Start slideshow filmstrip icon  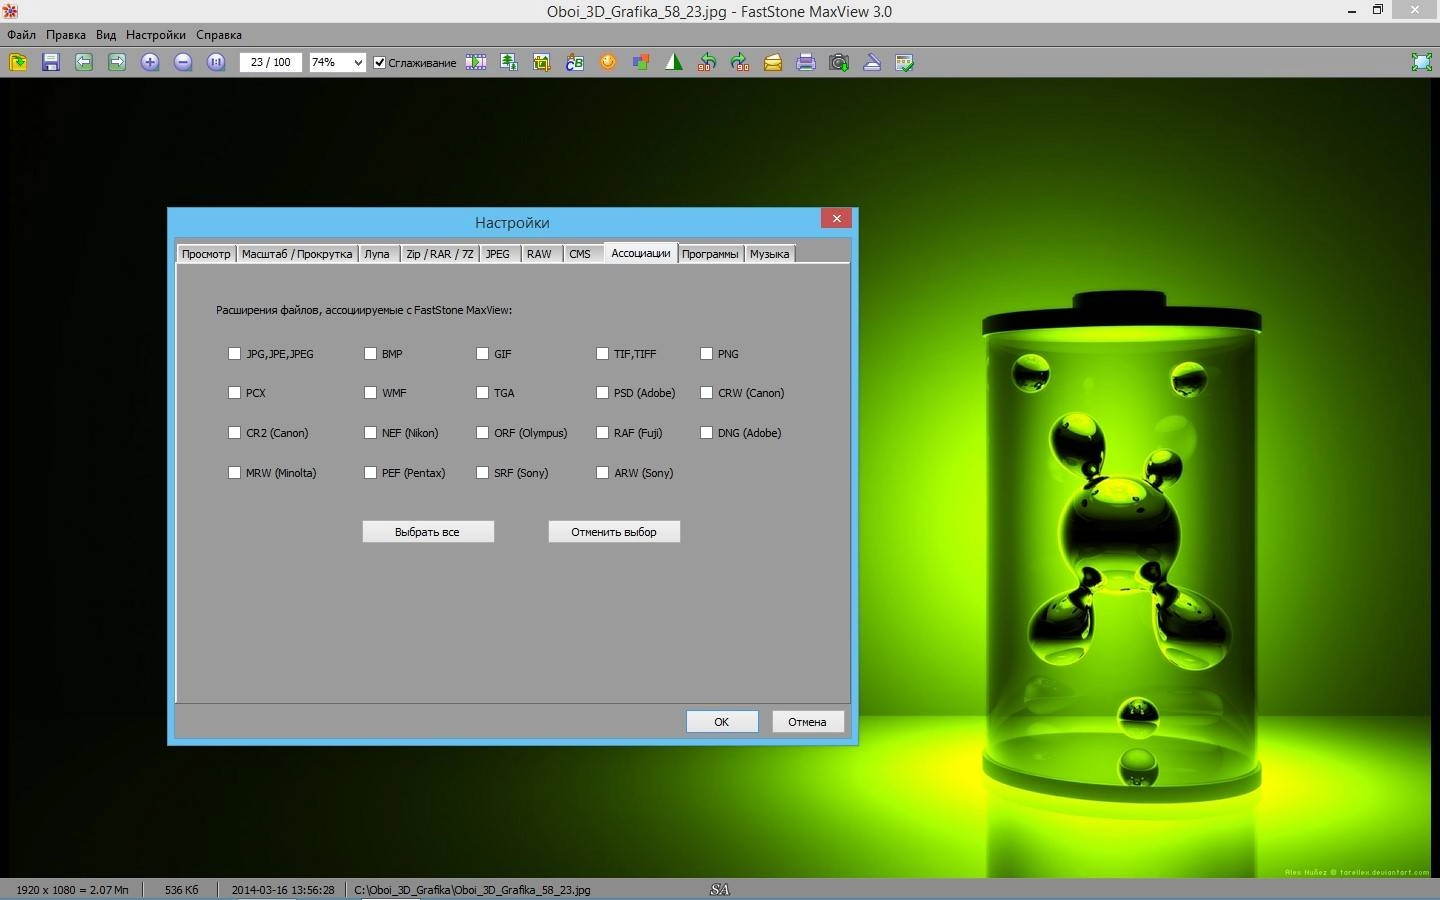[476, 62]
